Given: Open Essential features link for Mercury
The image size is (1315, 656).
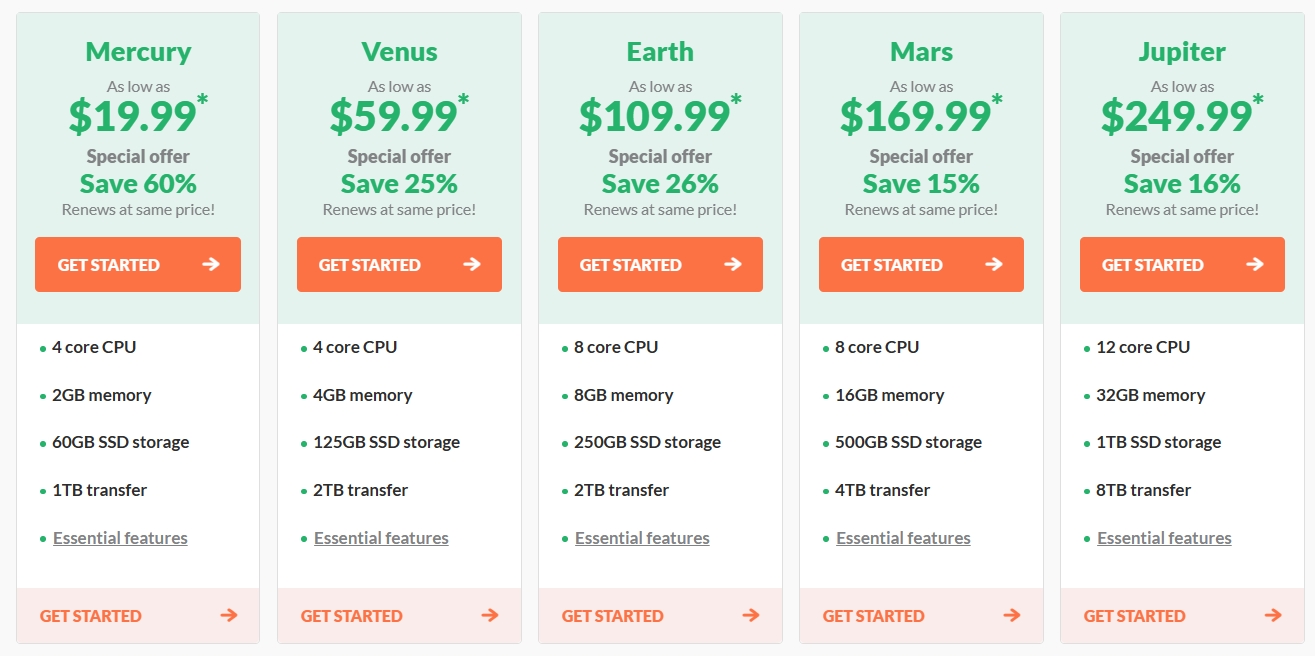Looking at the screenshot, I should pos(120,538).
